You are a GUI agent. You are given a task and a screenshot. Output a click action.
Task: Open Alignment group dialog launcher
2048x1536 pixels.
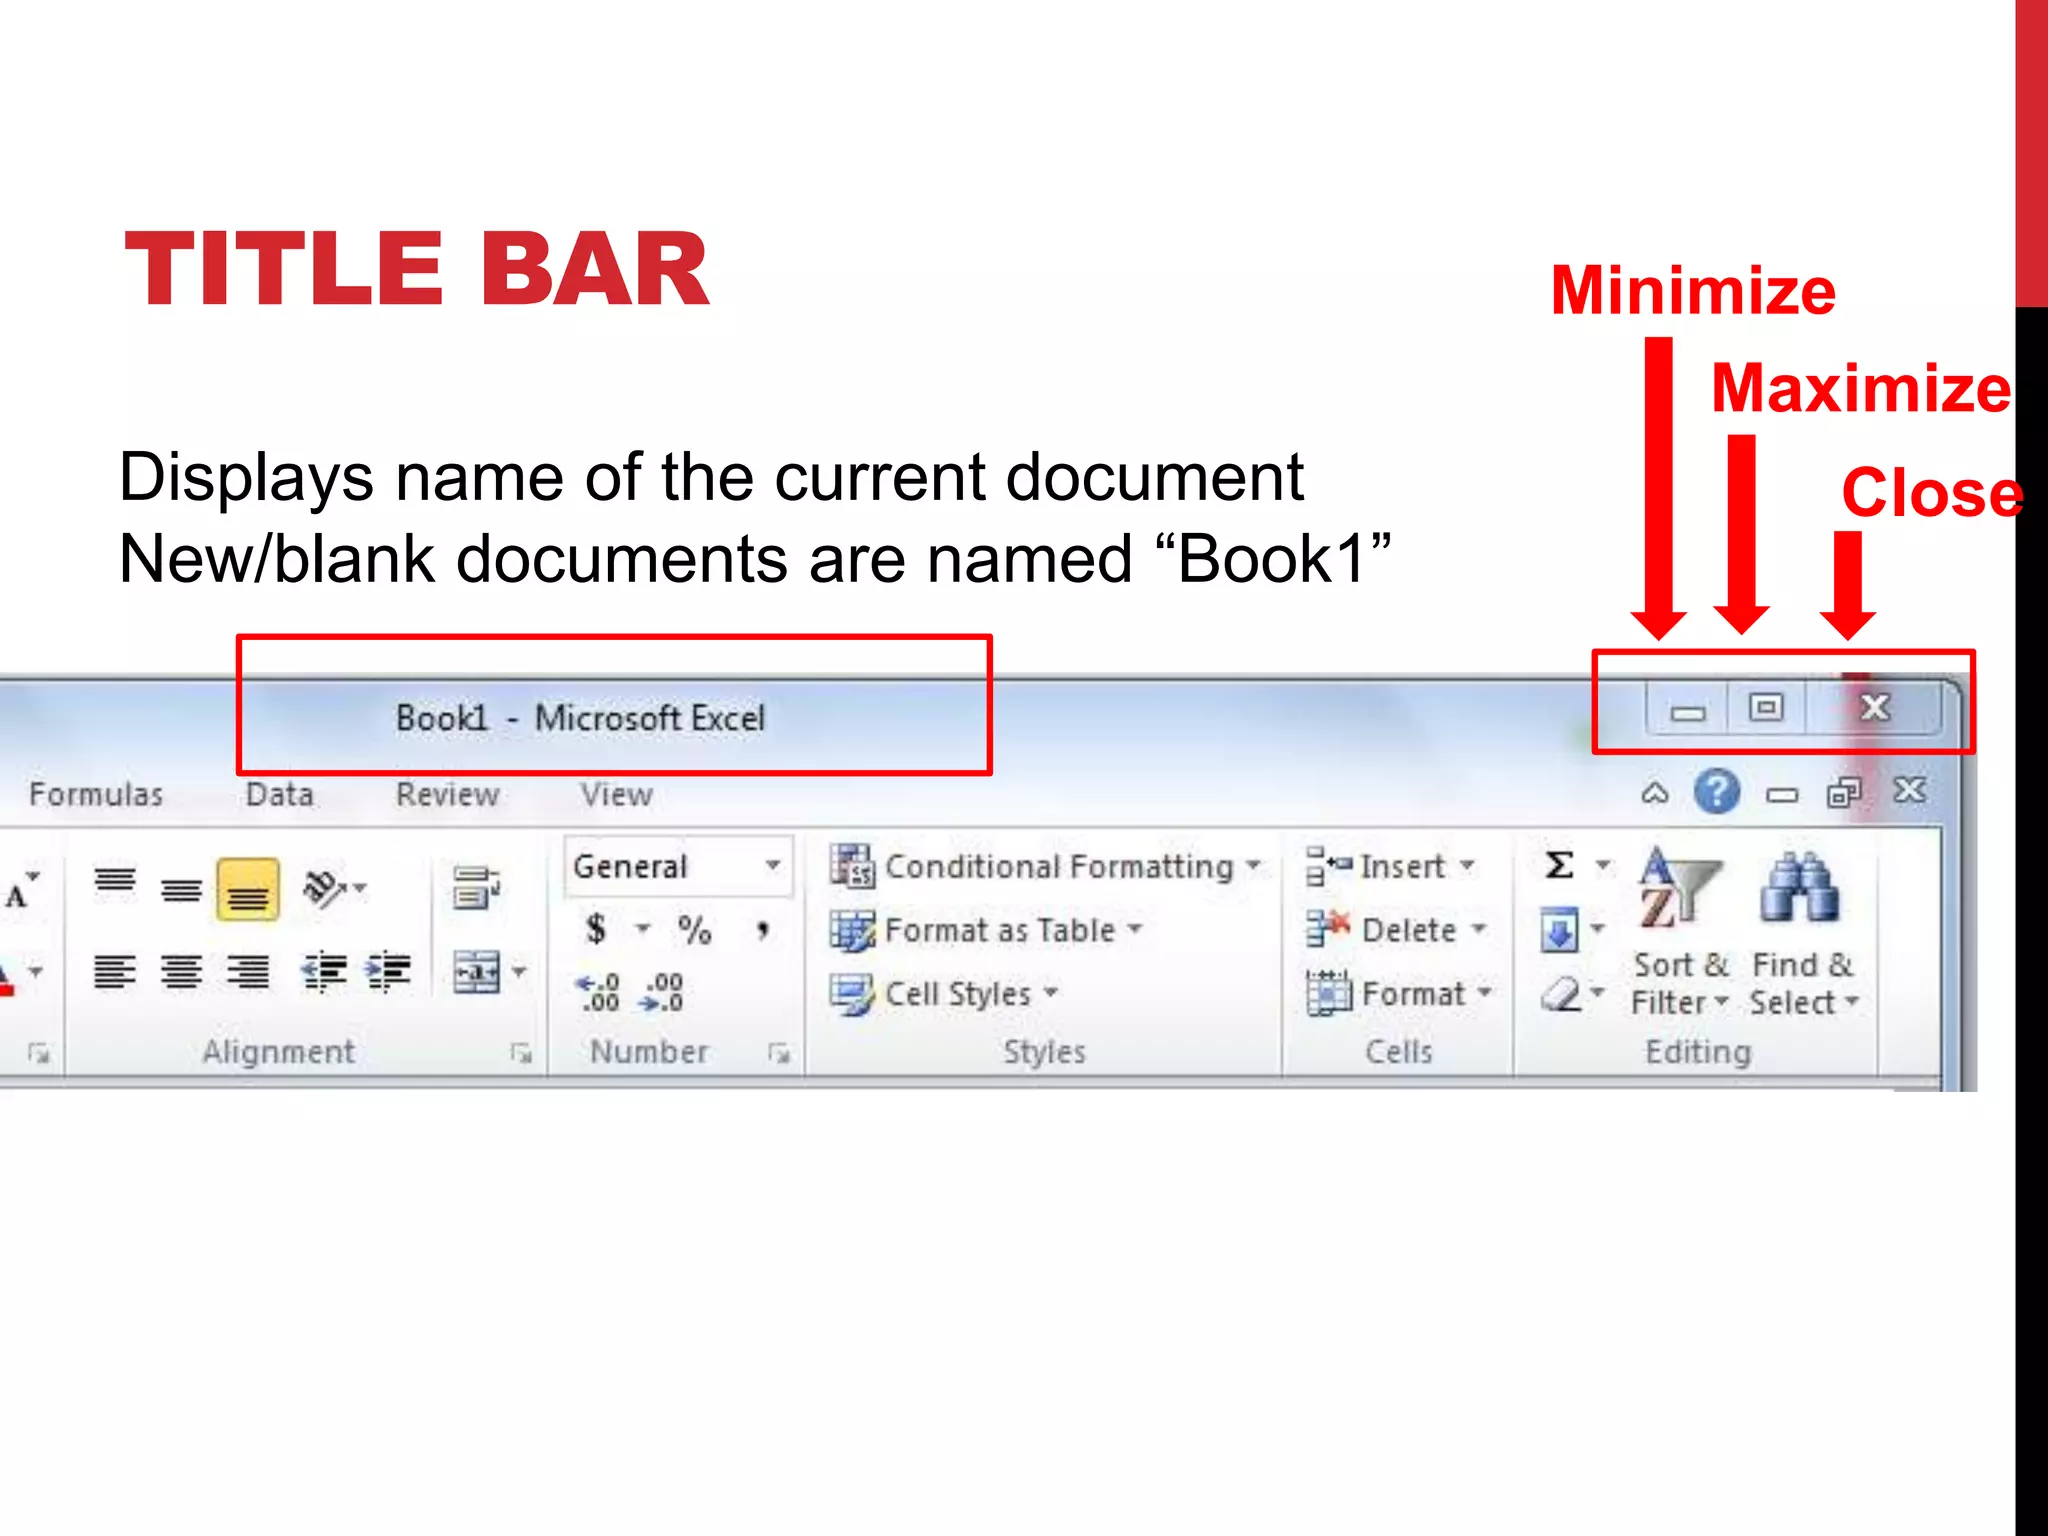click(x=521, y=1052)
